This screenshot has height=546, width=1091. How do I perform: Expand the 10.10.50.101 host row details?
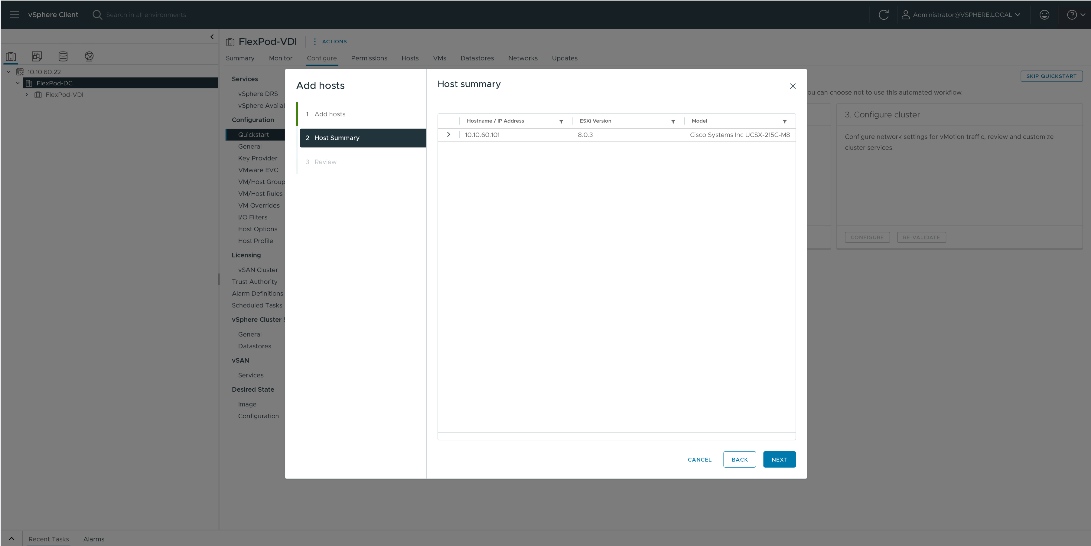[448, 134]
